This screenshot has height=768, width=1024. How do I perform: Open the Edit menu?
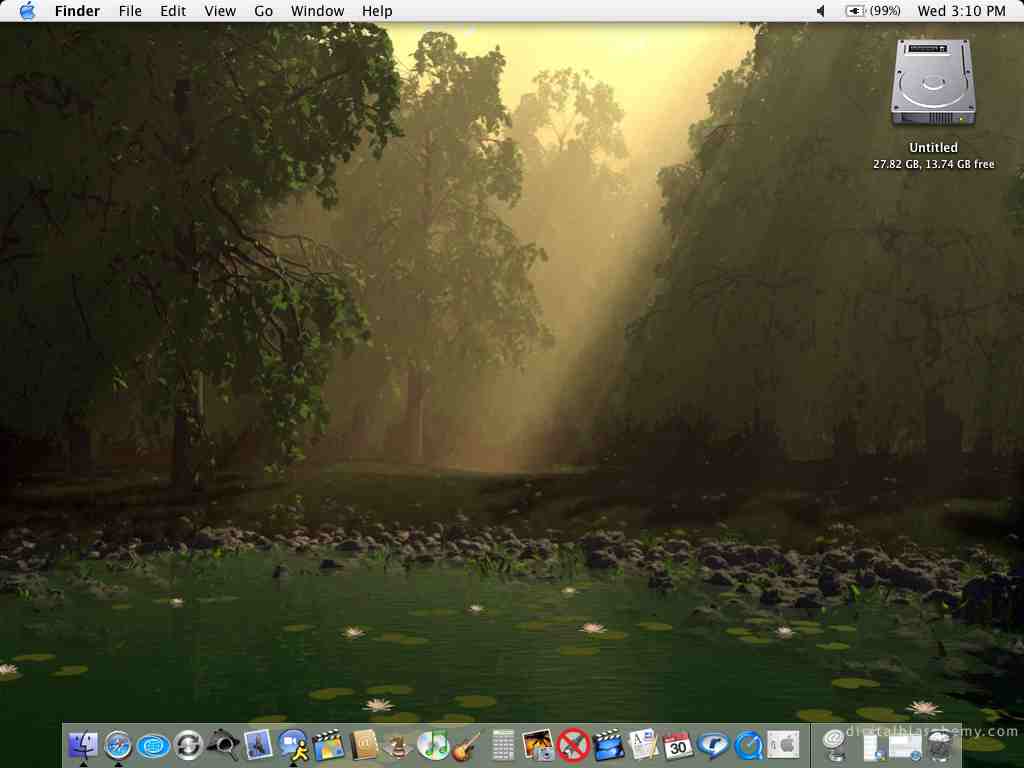coord(173,11)
